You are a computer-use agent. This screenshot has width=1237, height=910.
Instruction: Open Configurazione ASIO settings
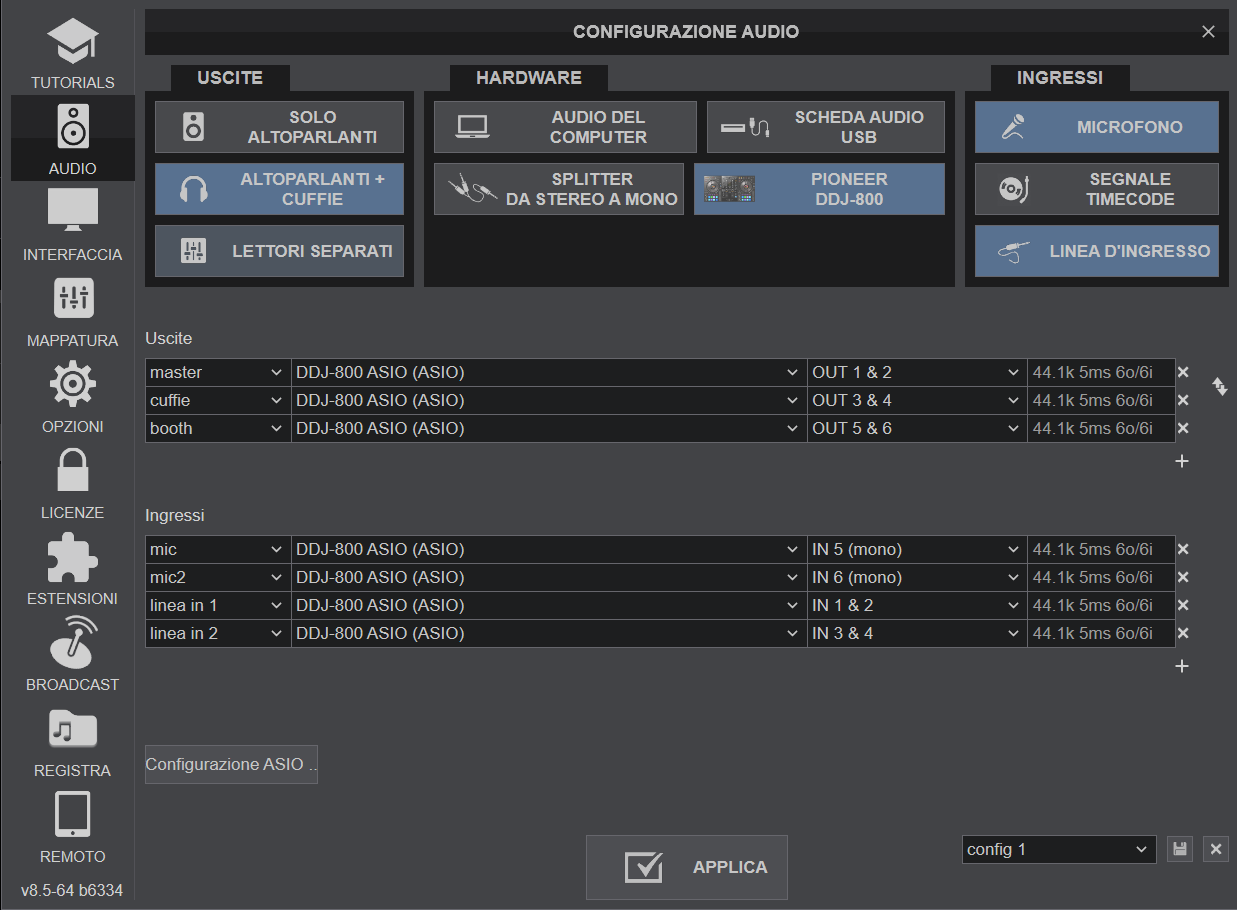(231, 764)
